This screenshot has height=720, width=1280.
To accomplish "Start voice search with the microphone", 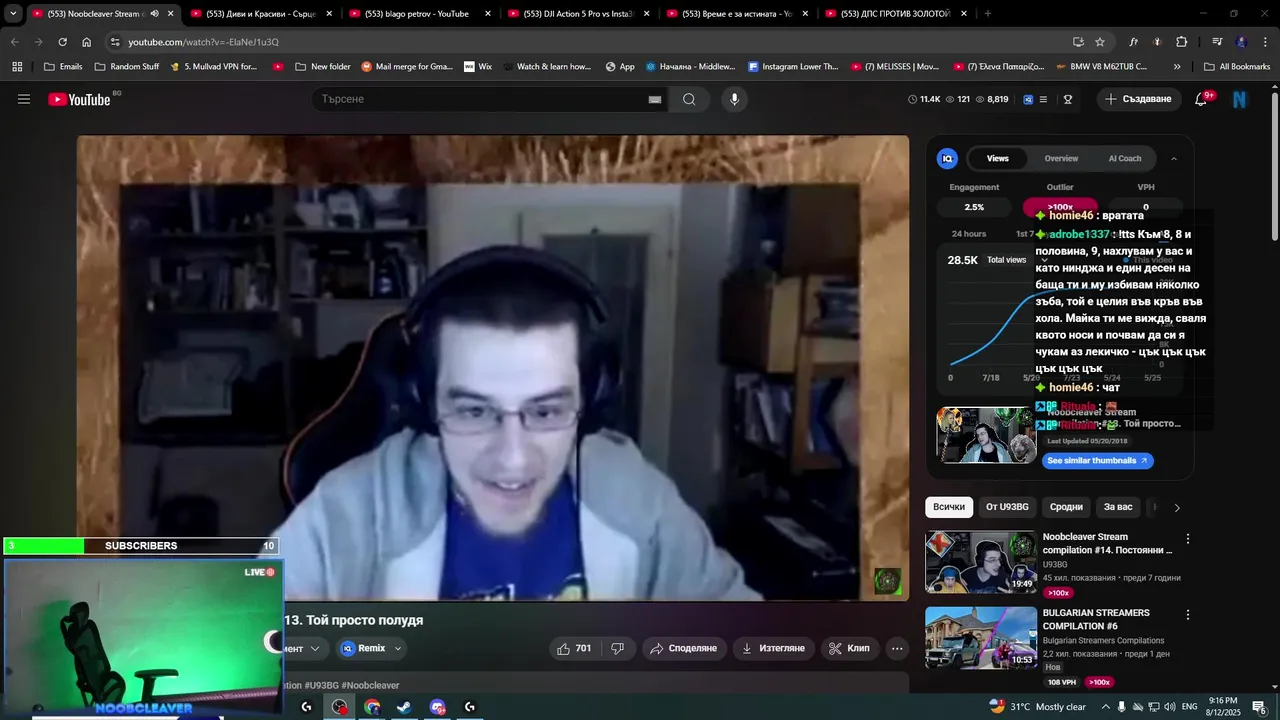I will 734,99.
